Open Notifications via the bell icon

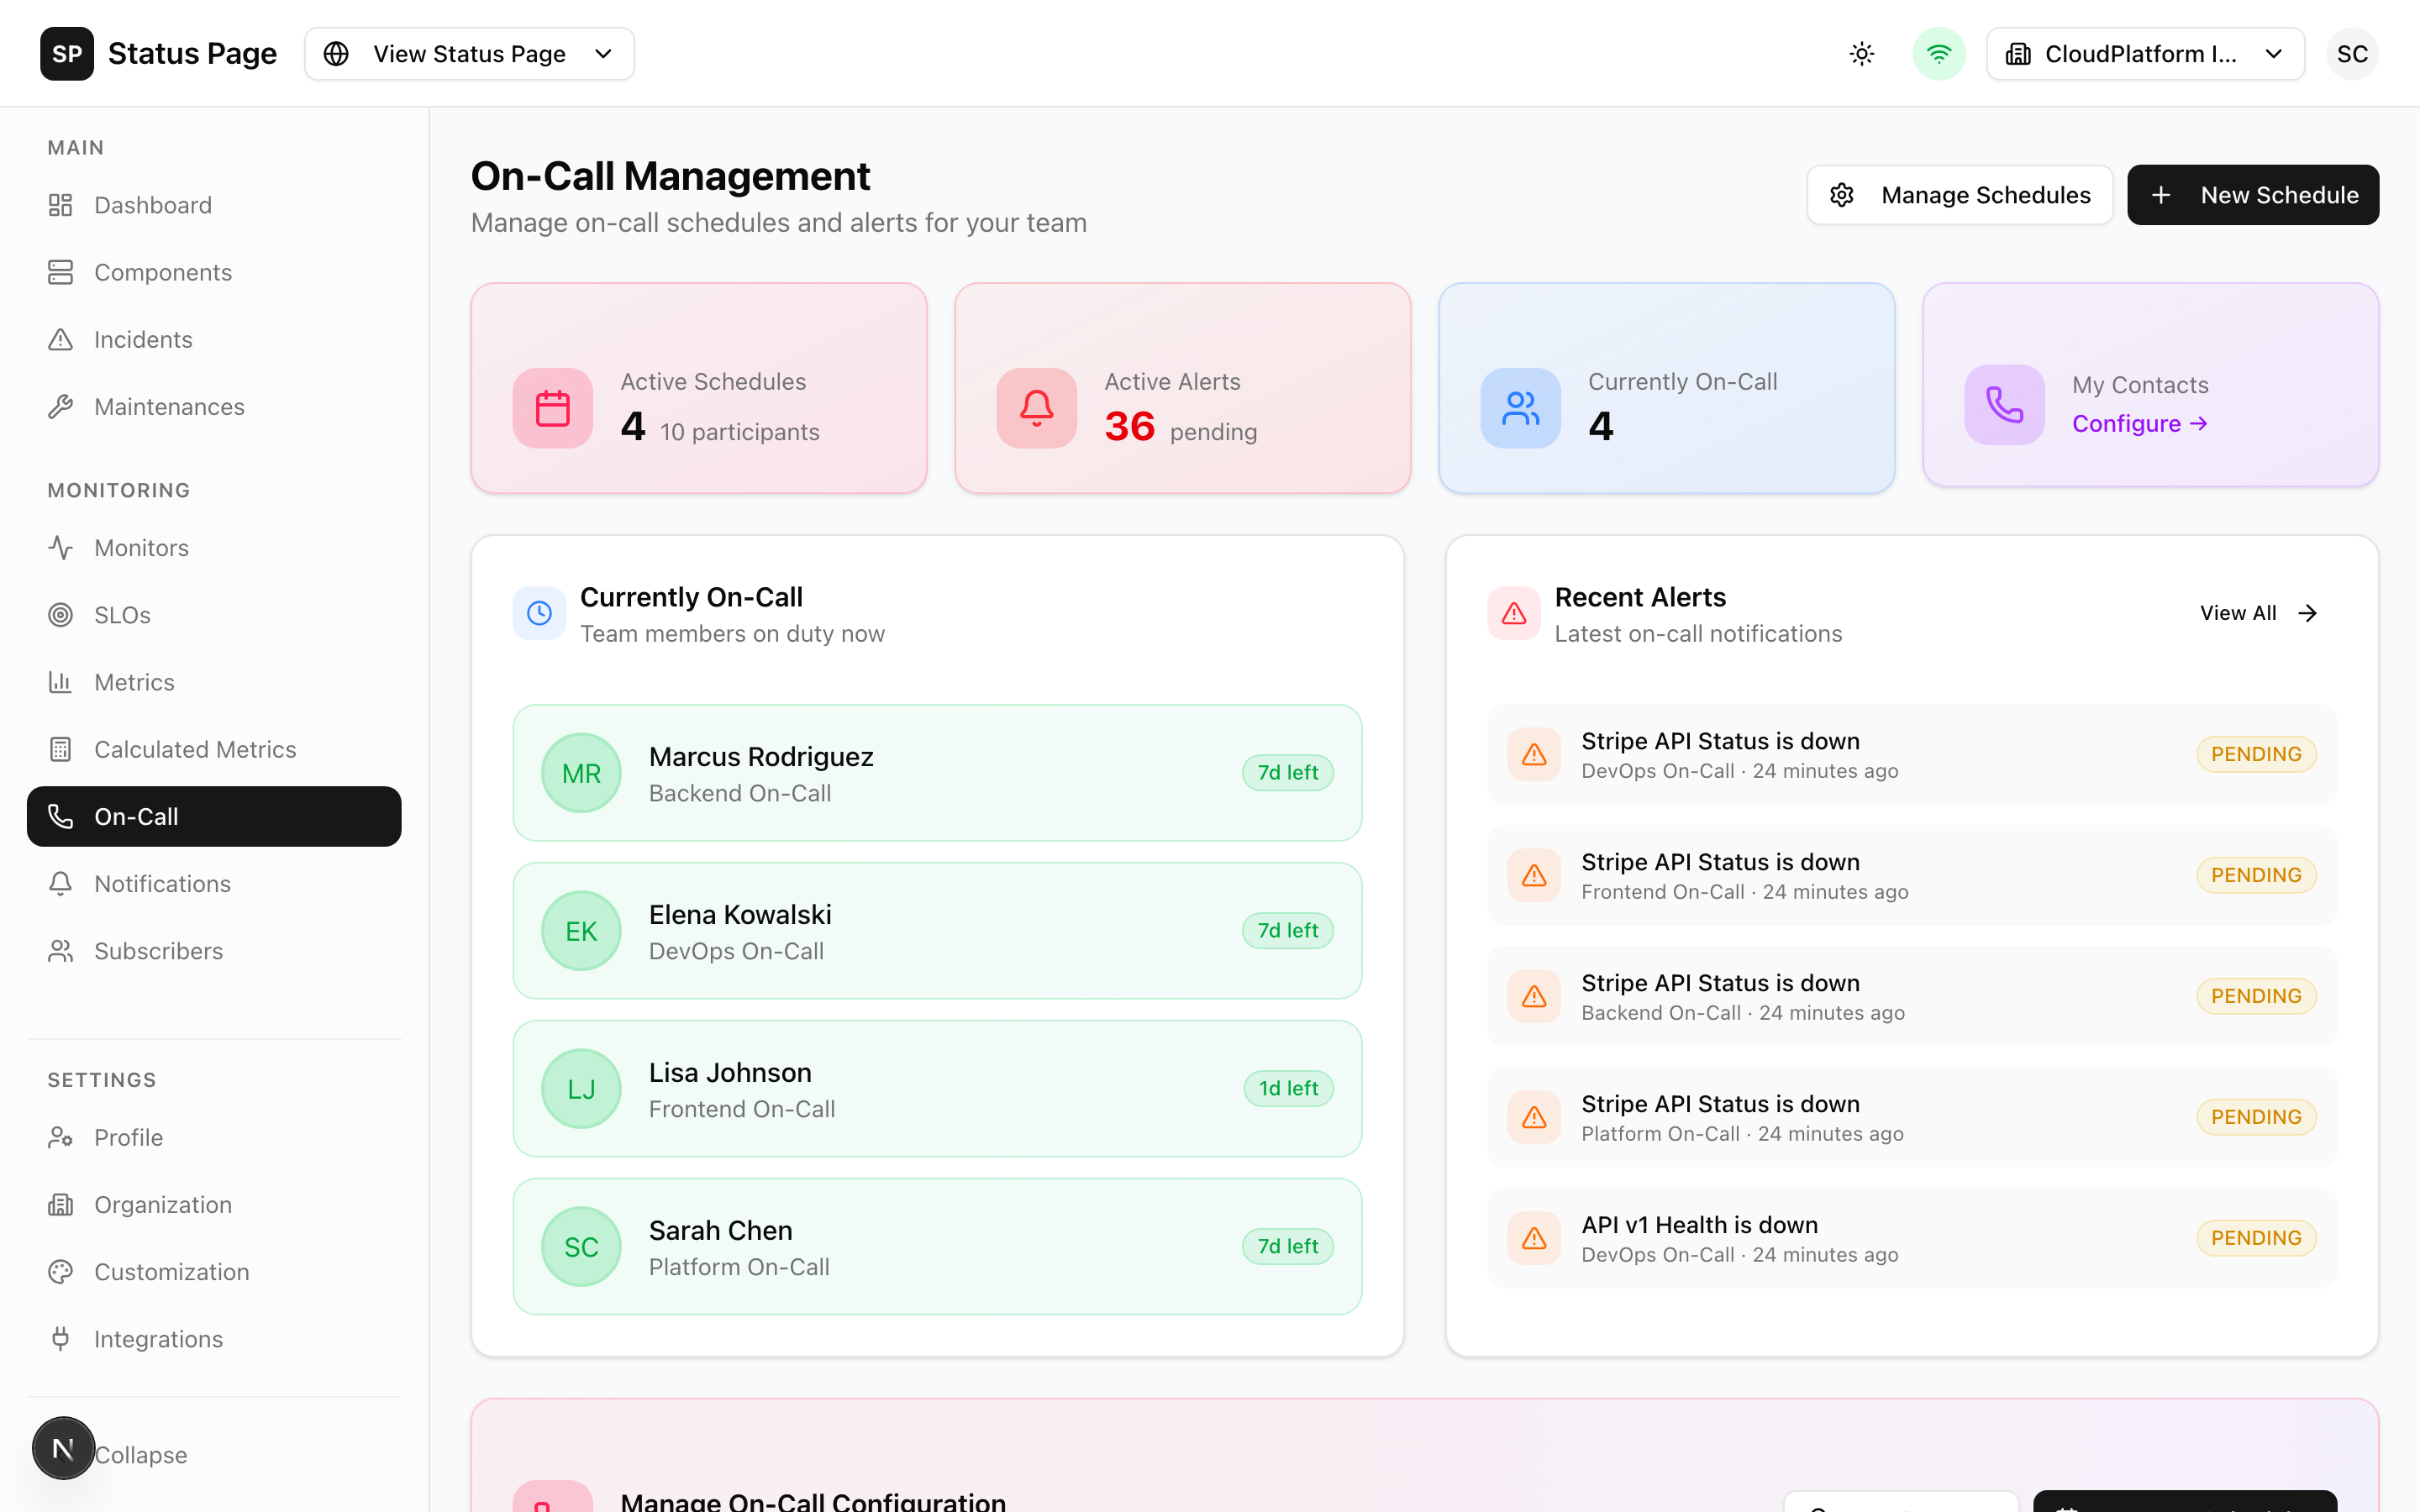click(61, 883)
